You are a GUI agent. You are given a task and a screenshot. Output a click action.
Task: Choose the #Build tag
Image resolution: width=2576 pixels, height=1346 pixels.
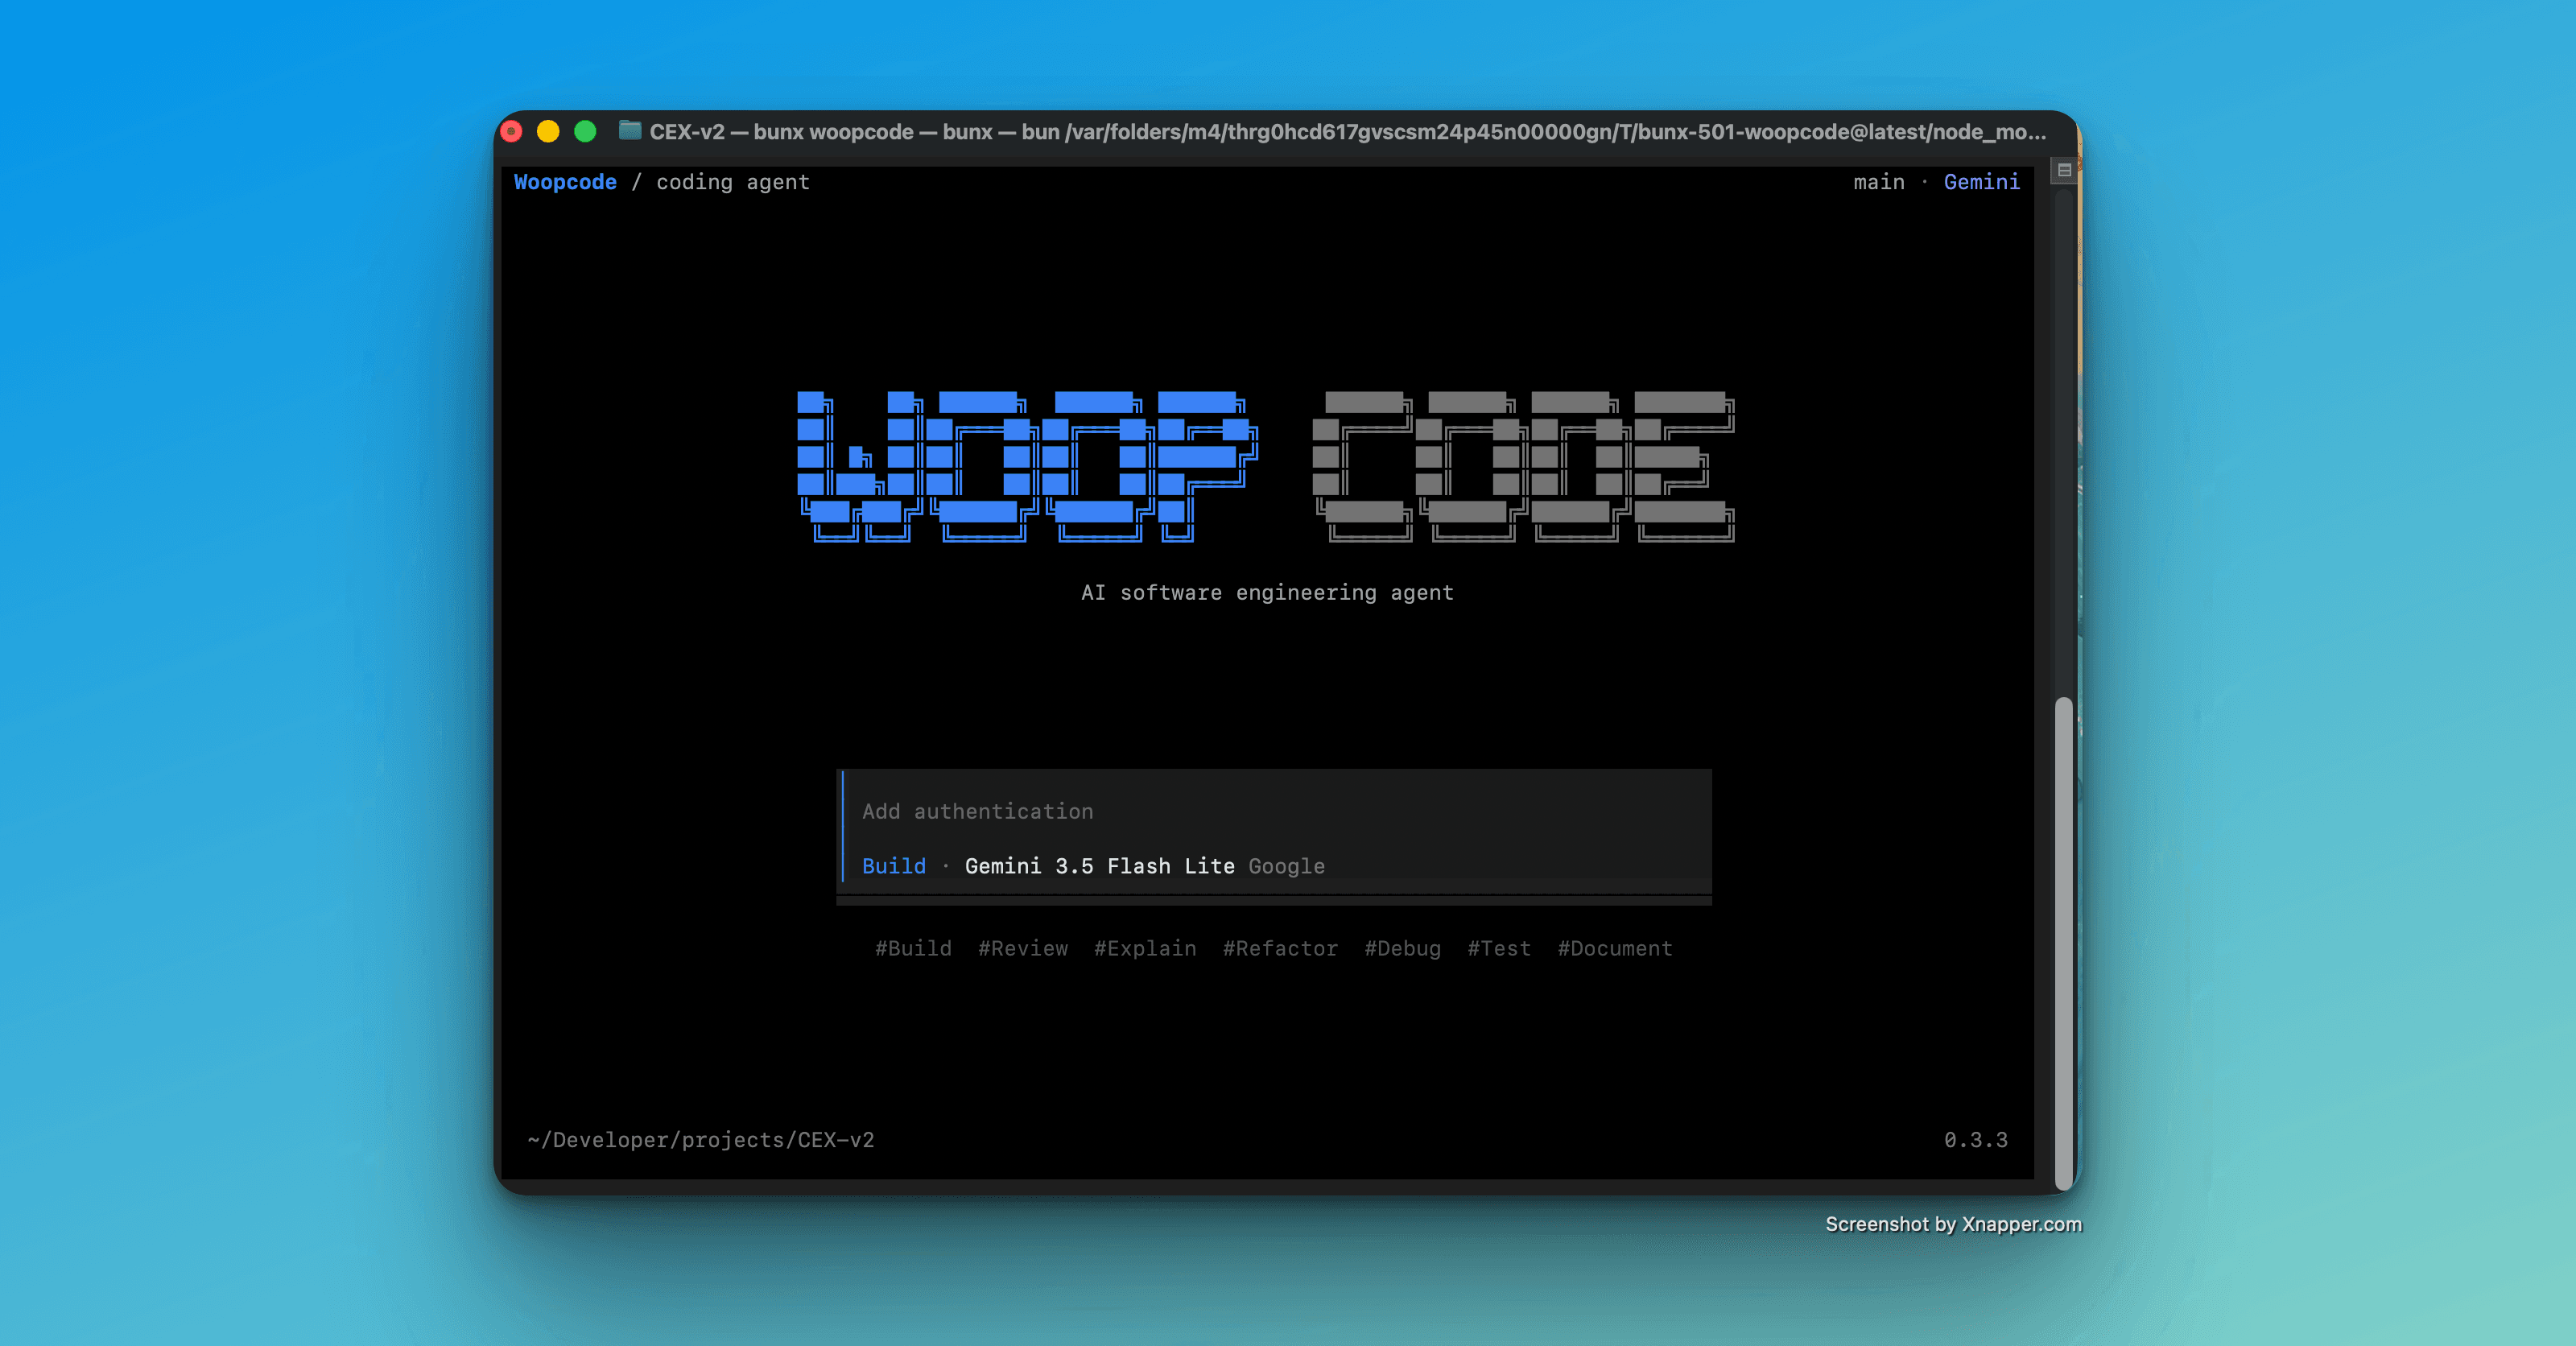[913, 948]
